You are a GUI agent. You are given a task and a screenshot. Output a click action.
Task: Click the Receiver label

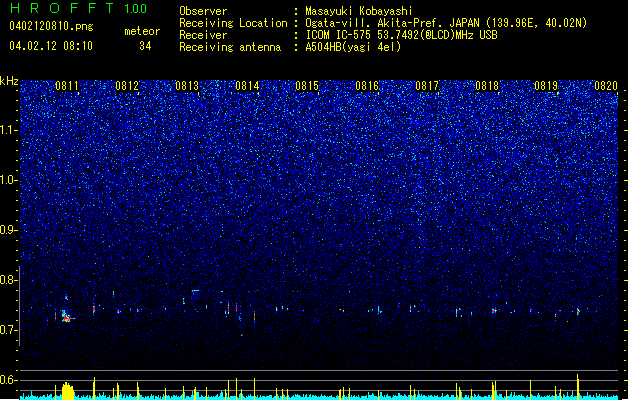203,35
